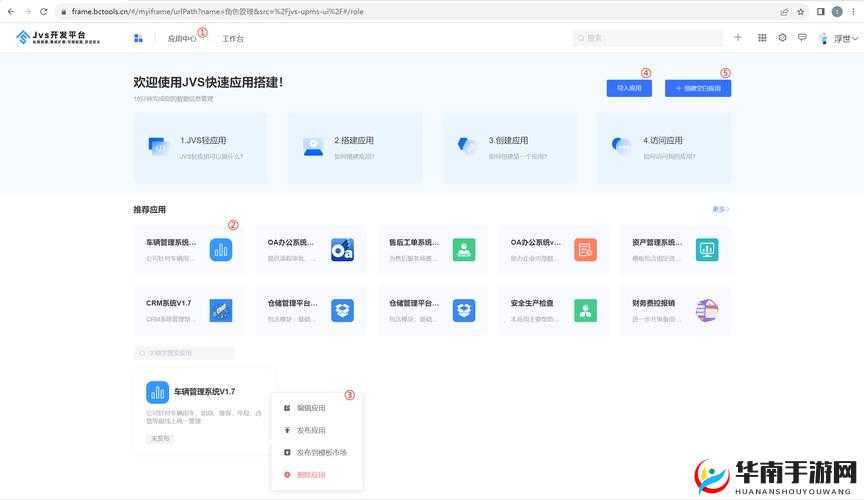Reload the page with refresh icon
Image resolution: width=864 pixels, height=500 pixels.
pos(44,11)
